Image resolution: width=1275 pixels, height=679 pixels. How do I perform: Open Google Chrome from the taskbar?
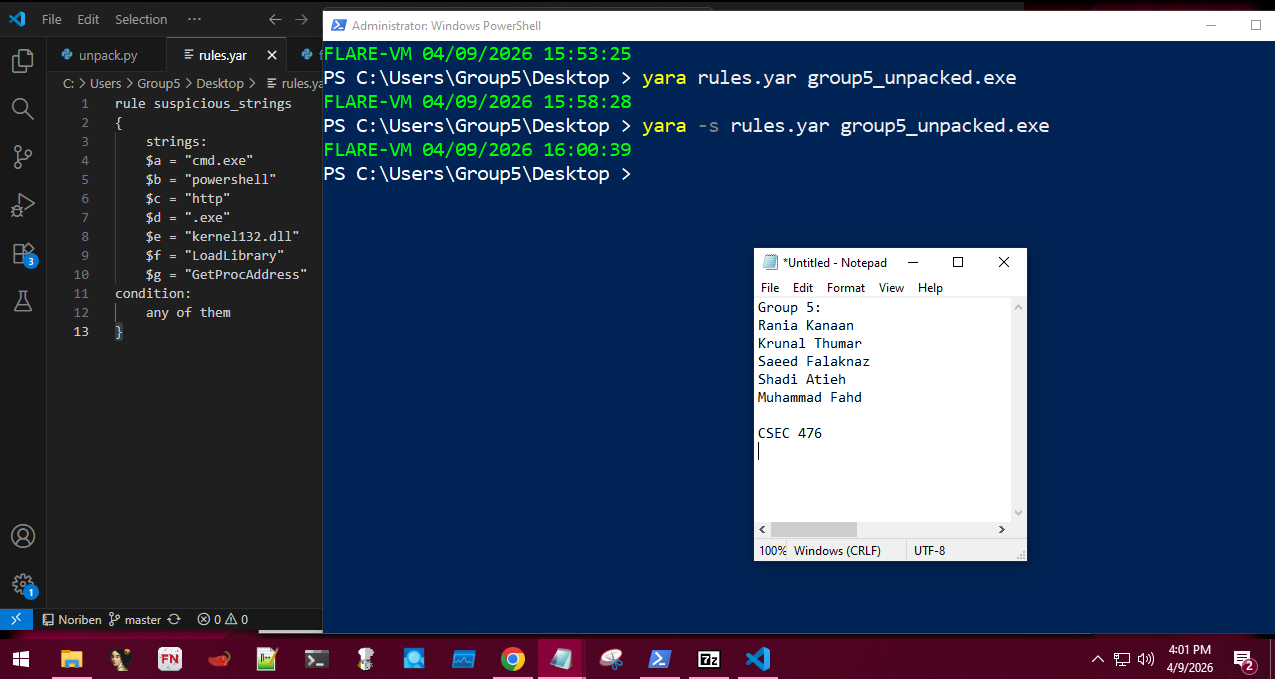513,658
